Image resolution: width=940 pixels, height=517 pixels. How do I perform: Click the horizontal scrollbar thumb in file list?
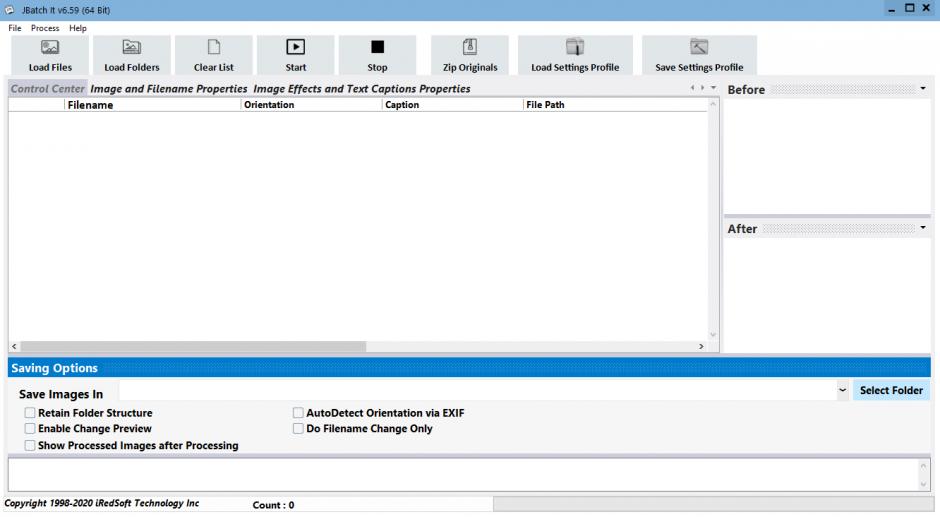[193, 347]
